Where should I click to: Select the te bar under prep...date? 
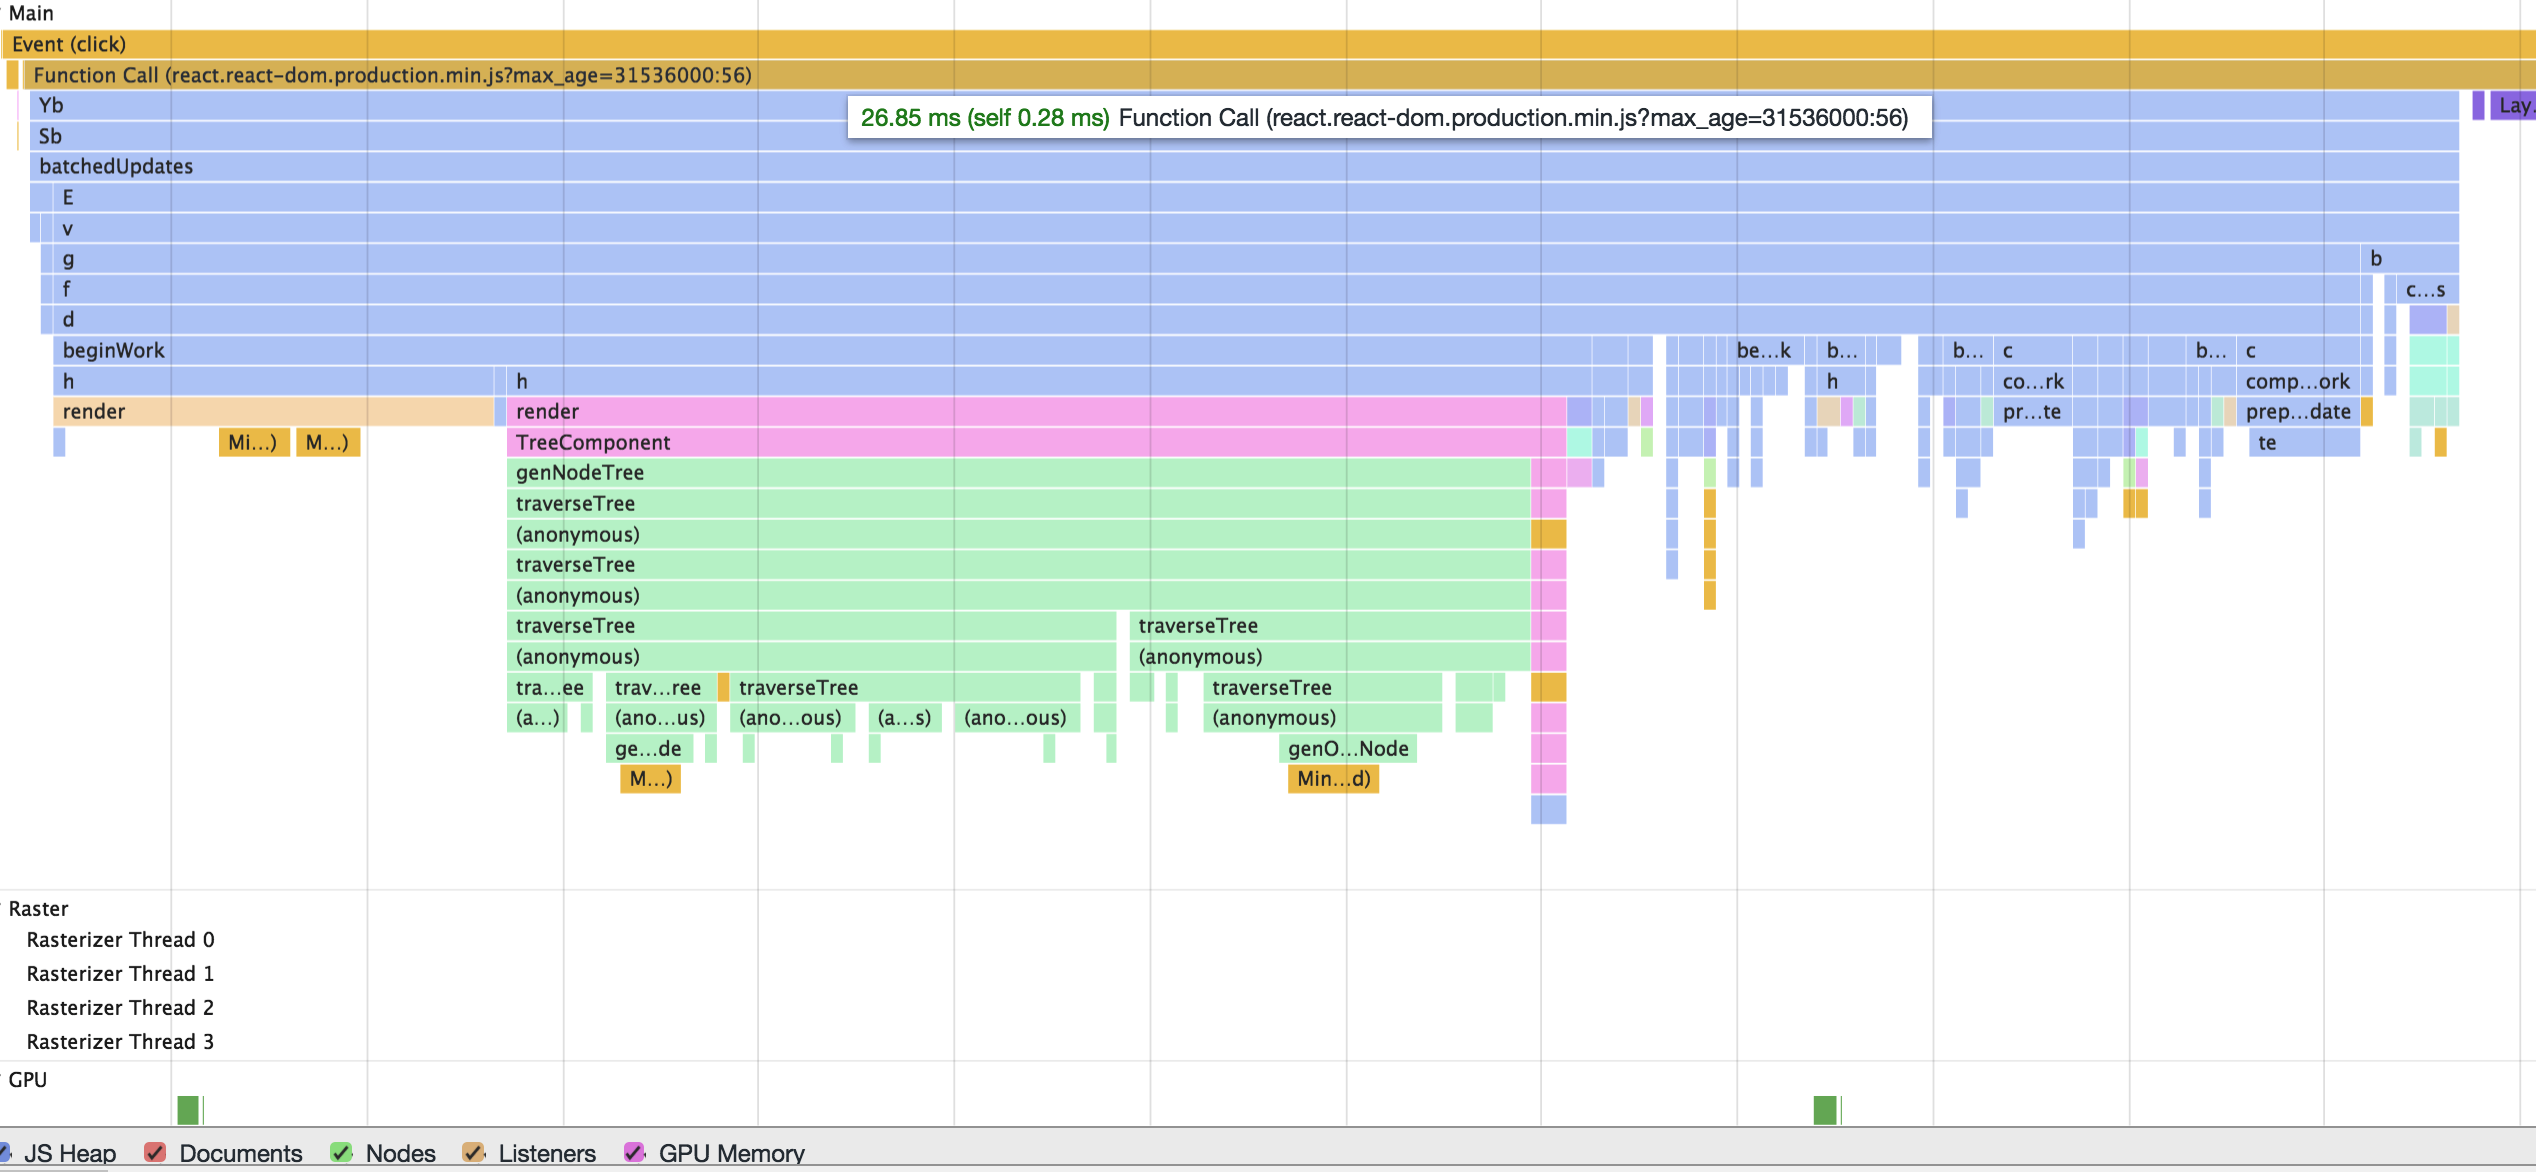coord(2304,442)
